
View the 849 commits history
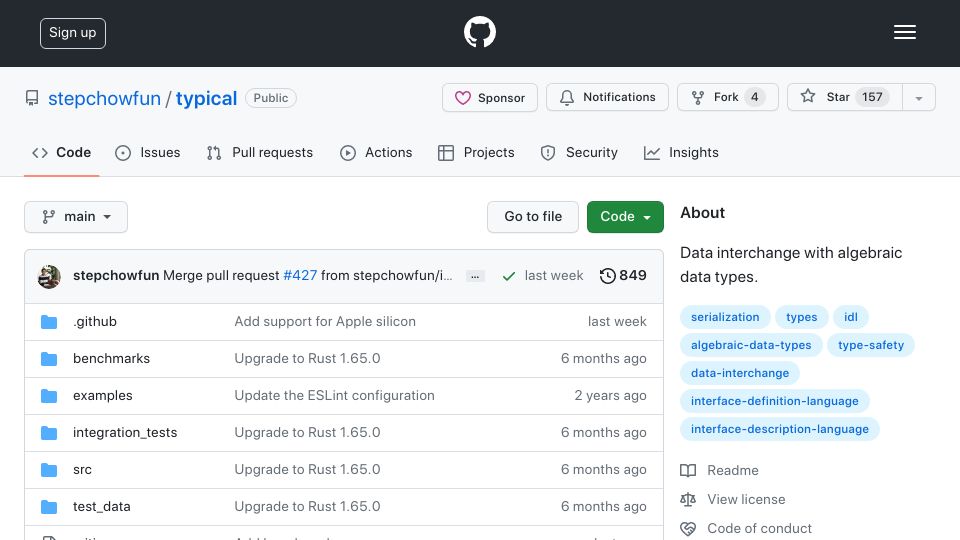pos(623,276)
